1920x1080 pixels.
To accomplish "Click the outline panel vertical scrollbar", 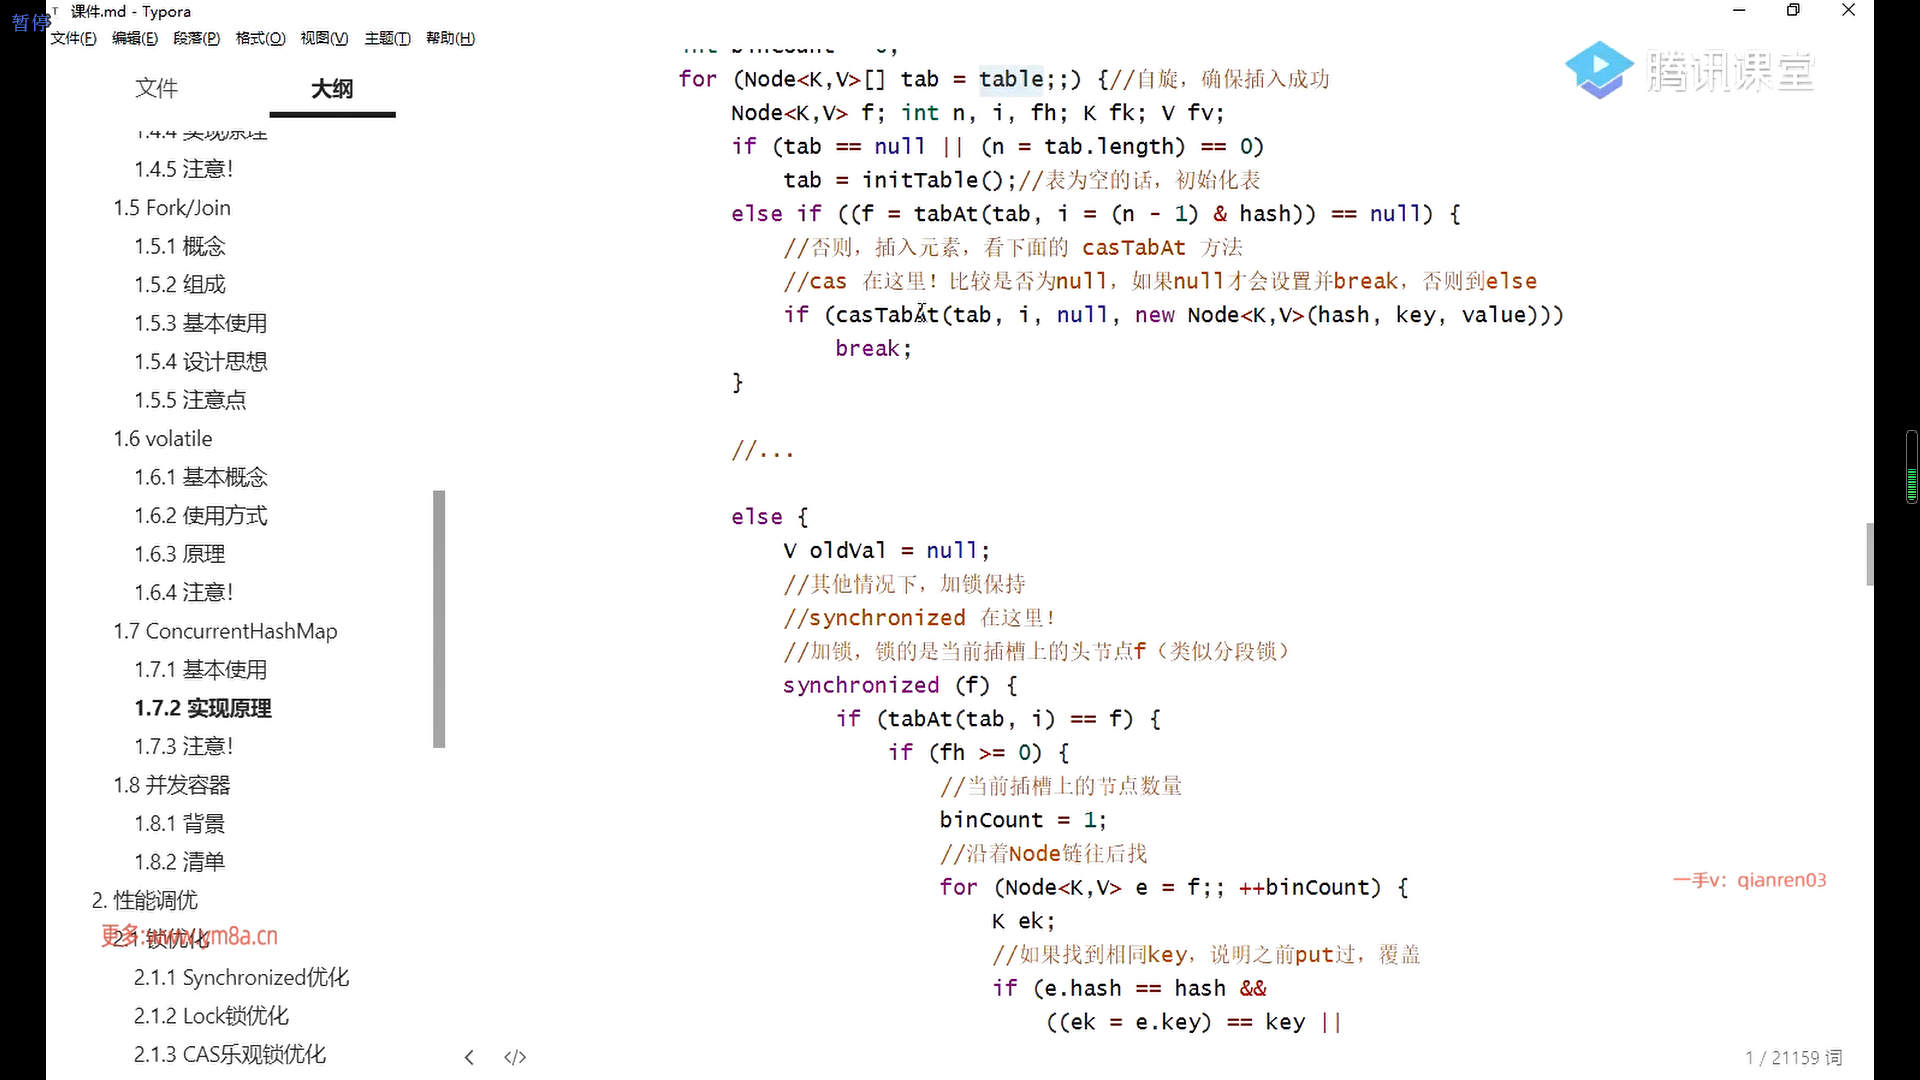I will (439, 618).
